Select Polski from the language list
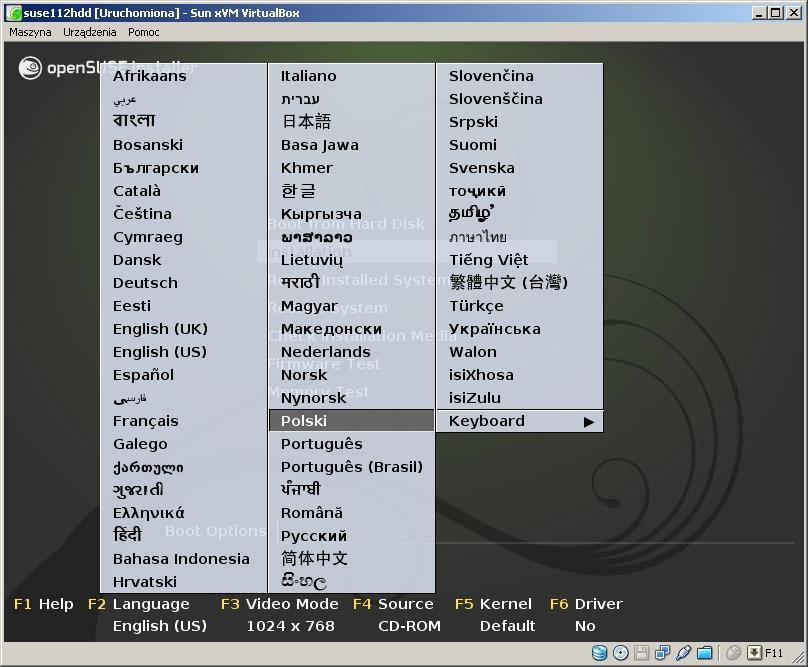The width and height of the screenshot is (808, 667). [x=351, y=421]
